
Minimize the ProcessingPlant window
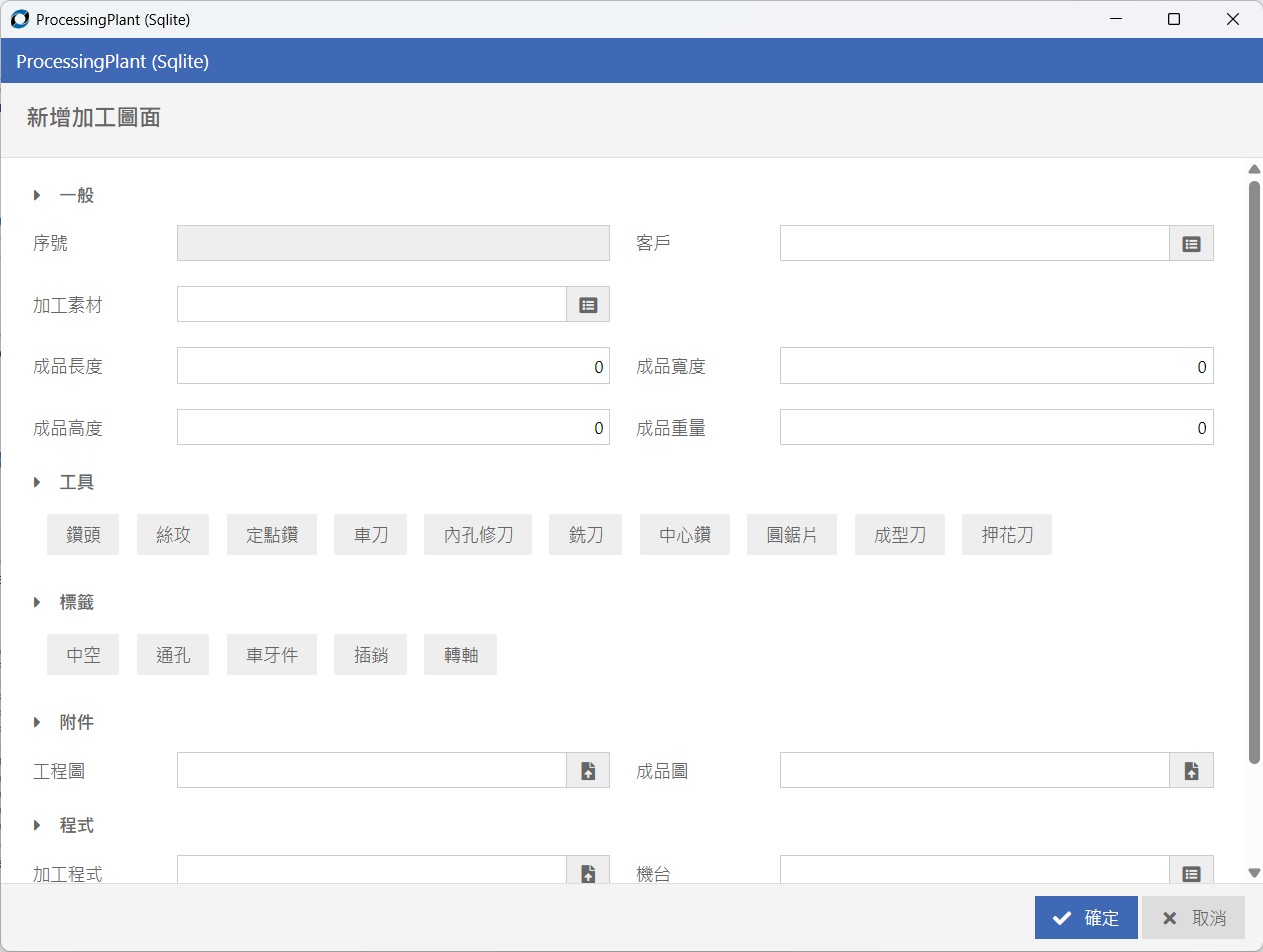click(1115, 19)
